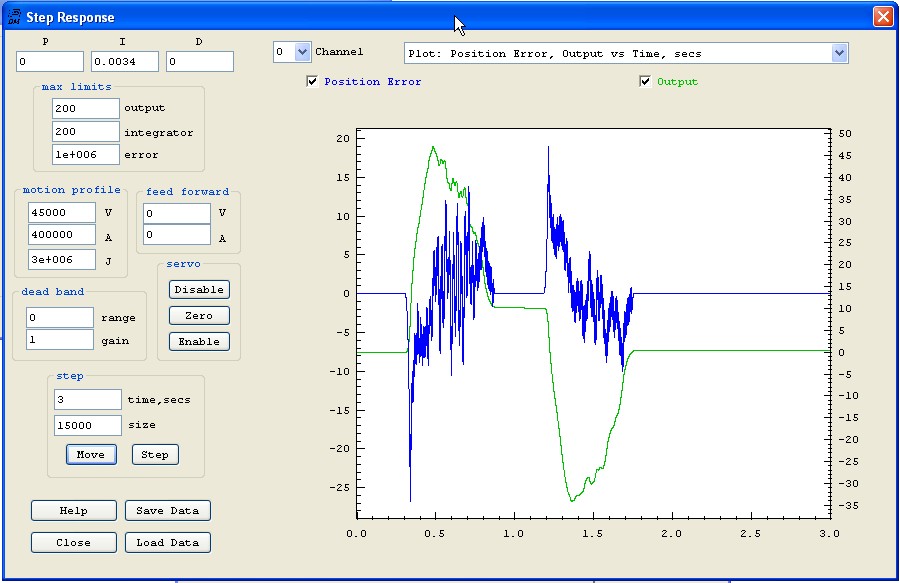Click the Step Response title bar icon
The image size is (900, 583).
click(x=14, y=17)
